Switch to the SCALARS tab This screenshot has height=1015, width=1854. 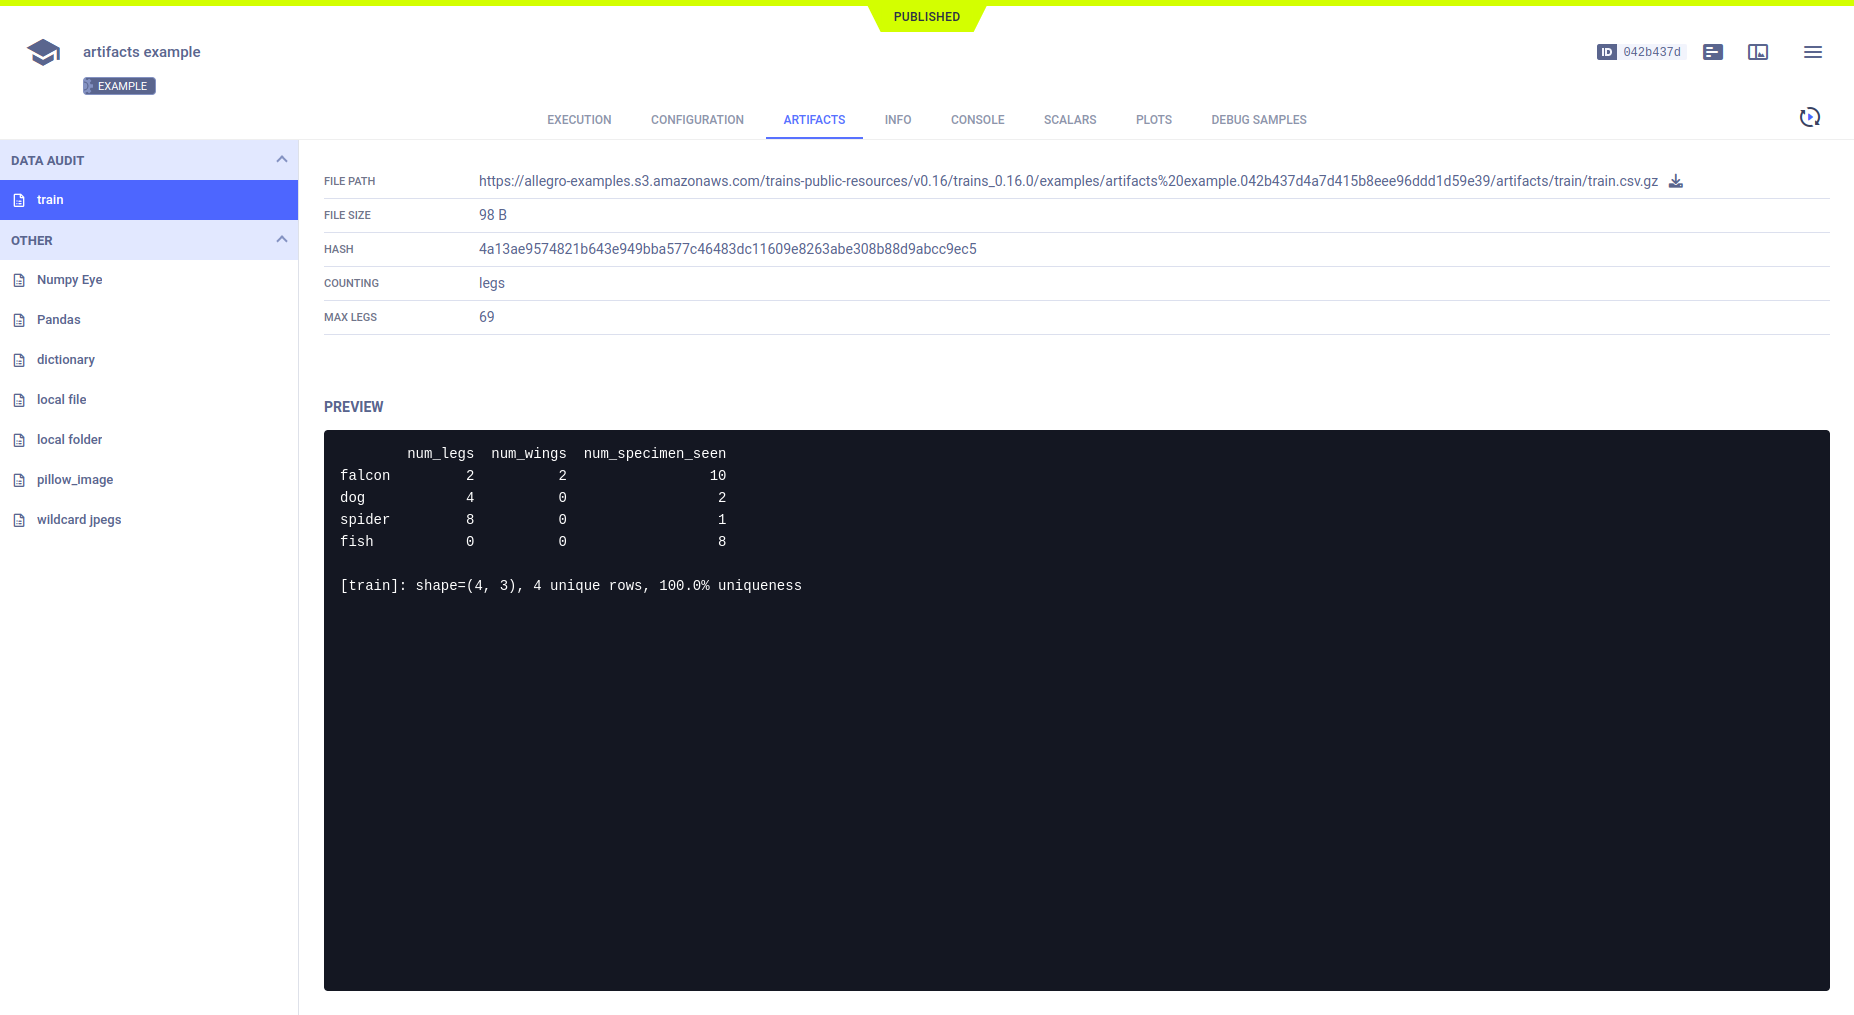[x=1070, y=119]
